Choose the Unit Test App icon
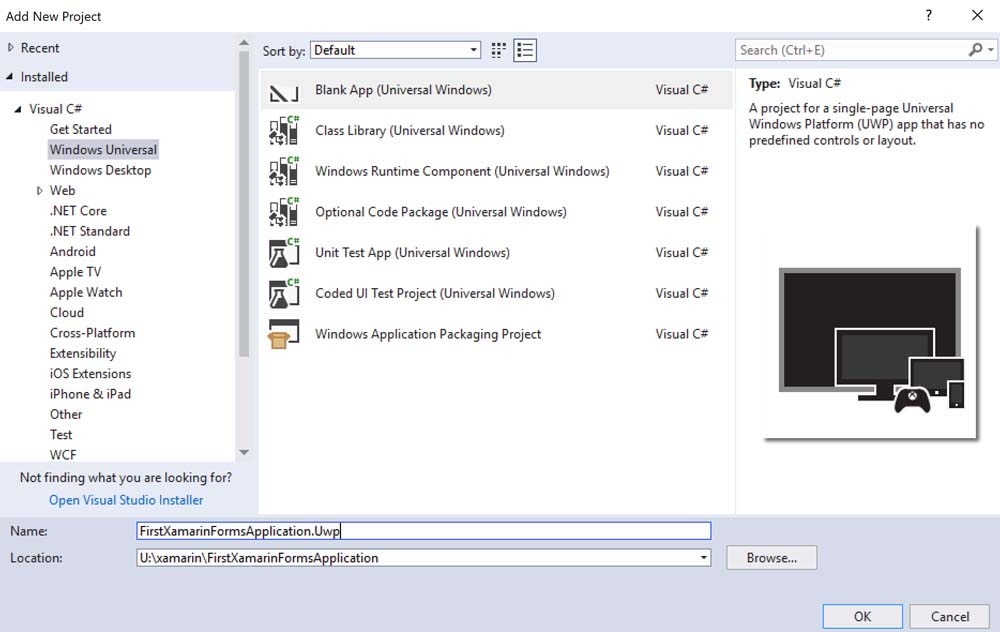Image resolution: width=1000 pixels, height=632 pixels. (284, 253)
